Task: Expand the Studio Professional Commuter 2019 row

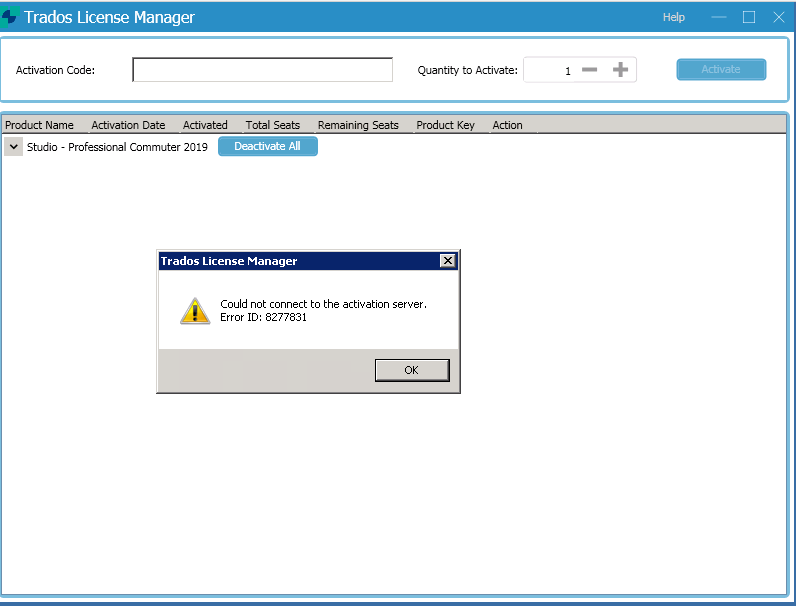Action: pos(14,147)
